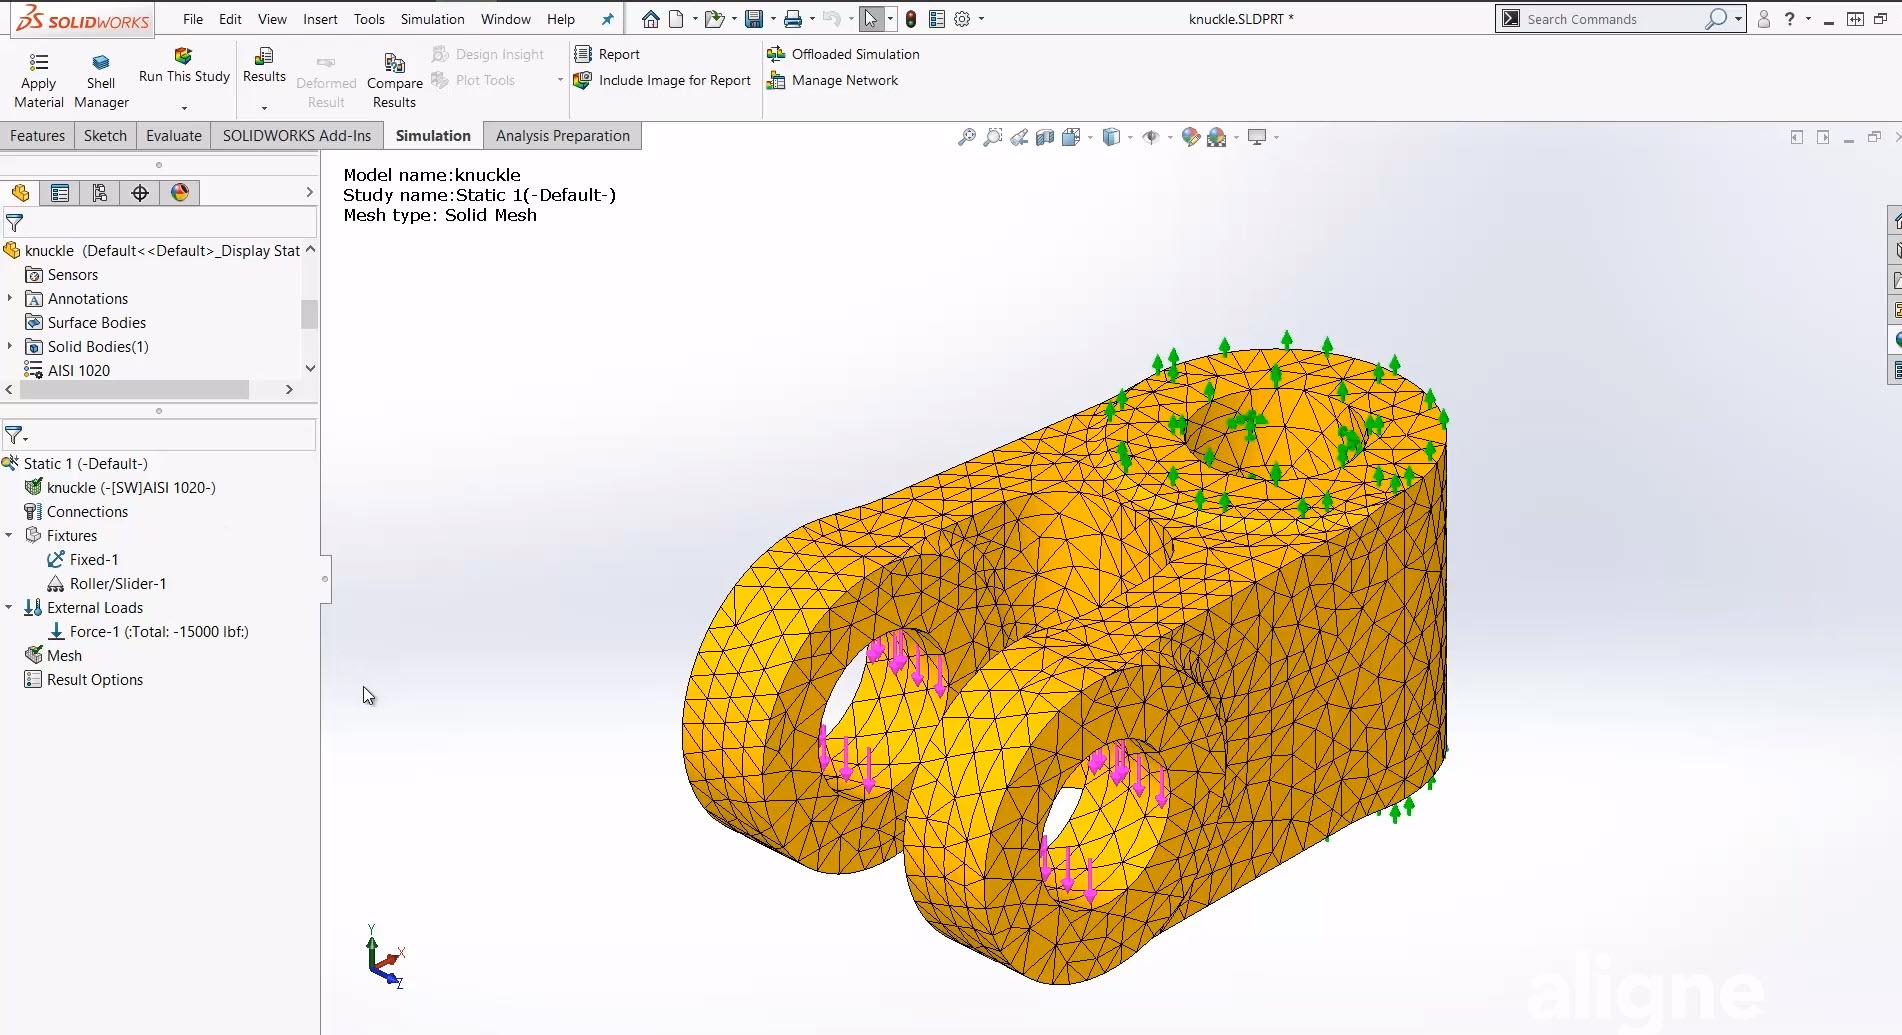Open the Shell Manager tool
This screenshot has height=1035, width=1902.
[101, 63]
